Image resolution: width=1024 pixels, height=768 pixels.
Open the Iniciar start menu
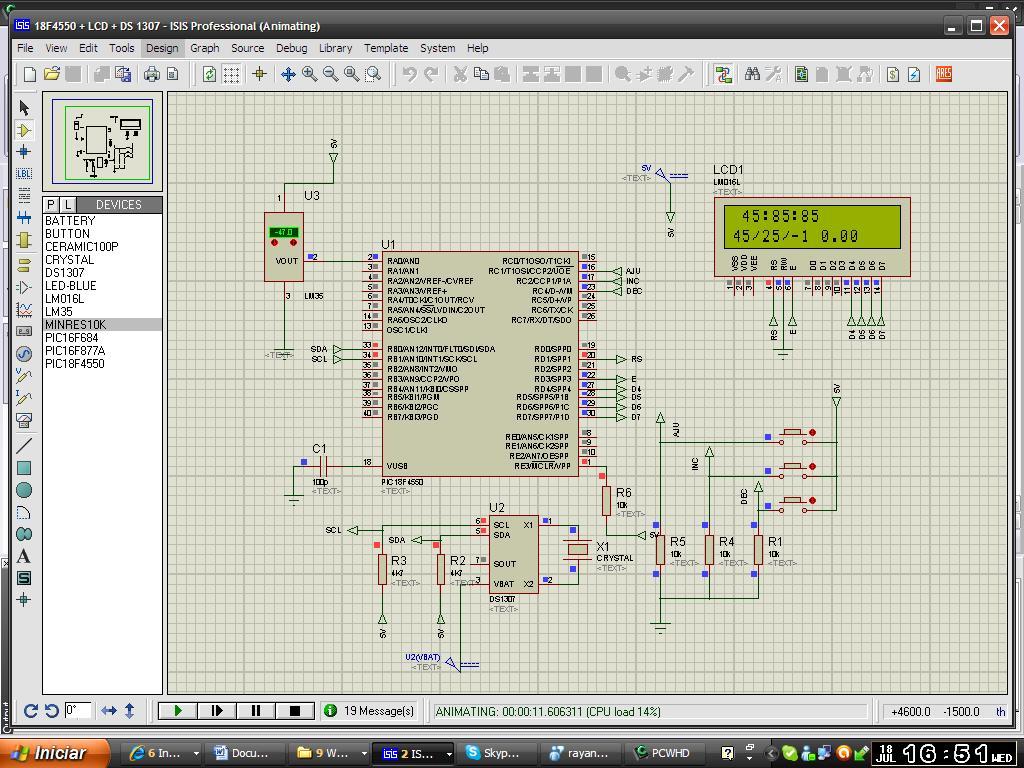pyautogui.click(x=54, y=753)
